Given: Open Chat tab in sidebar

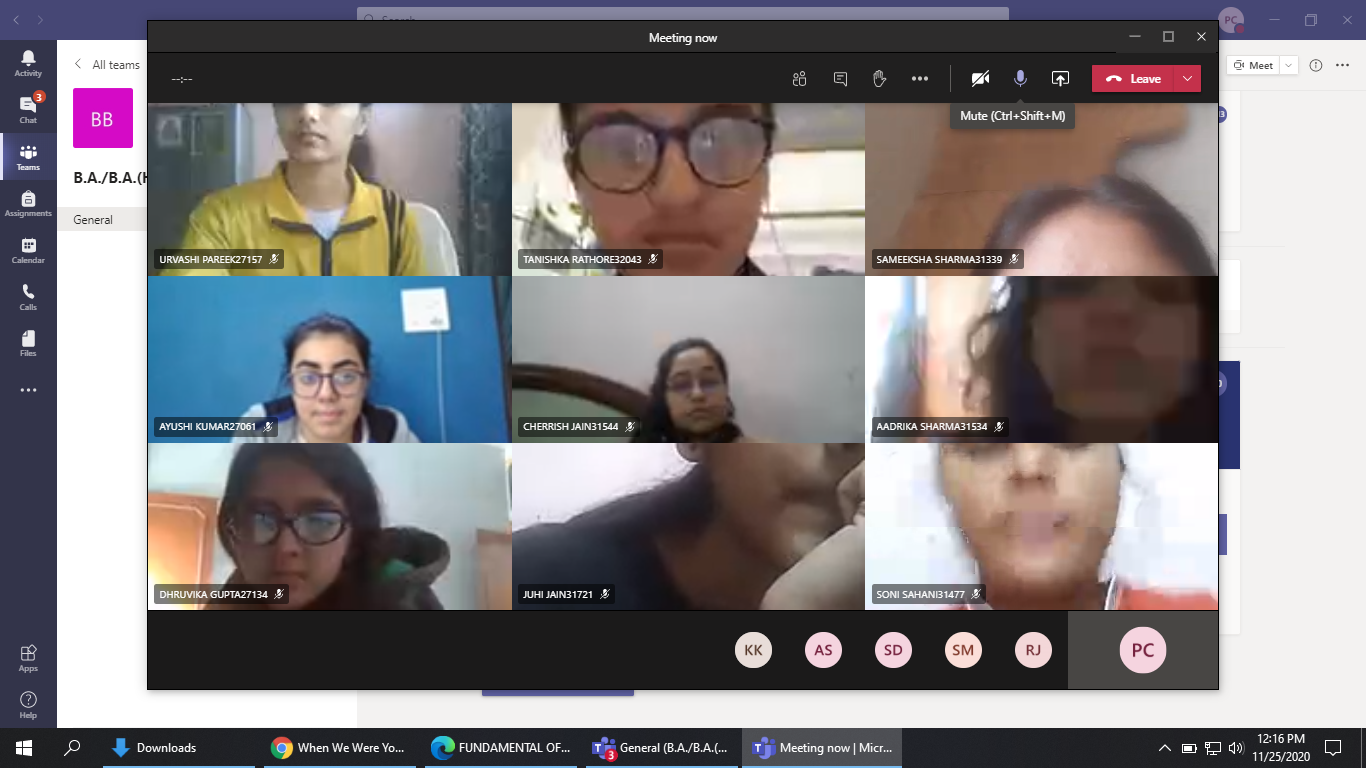Looking at the screenshot, I should tap(28, 110).
